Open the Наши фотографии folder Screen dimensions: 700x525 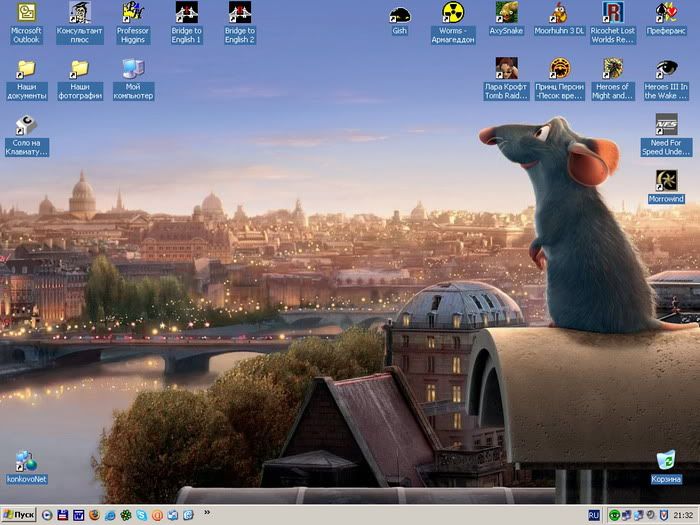point(80,79)
